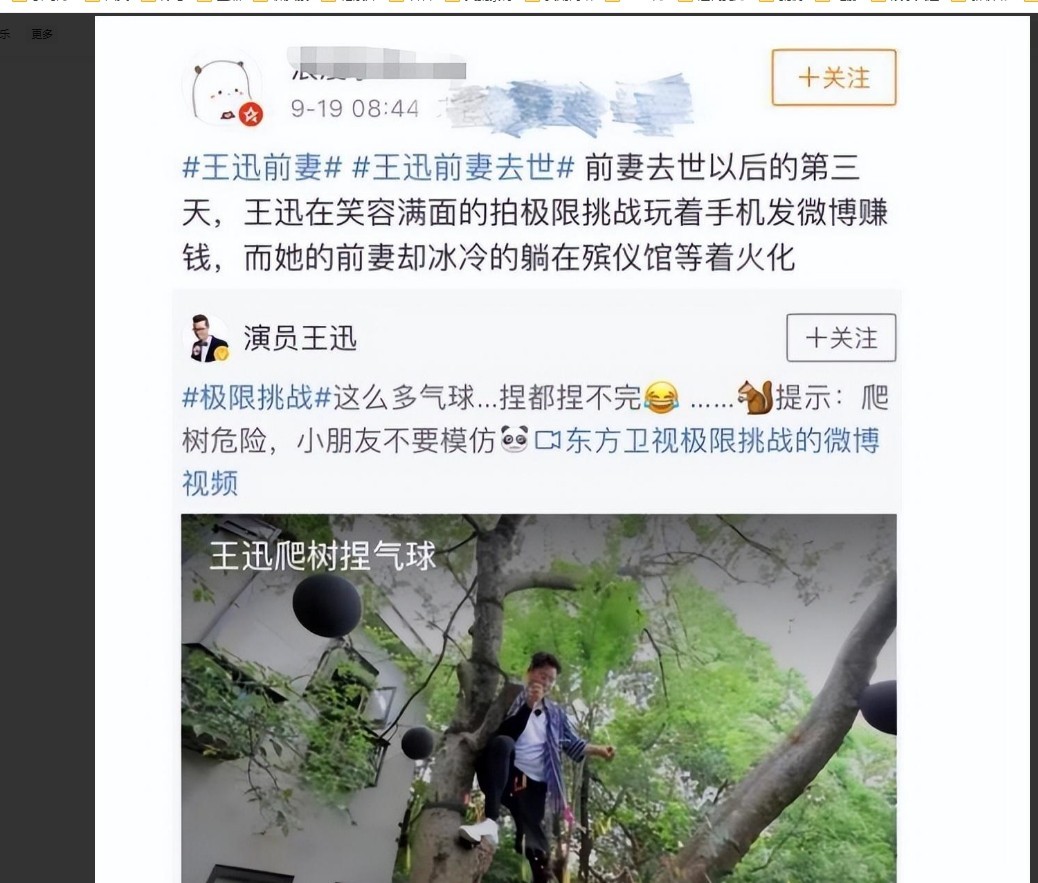1038x883 pixels.
Task: Play the 王迅爬树捏气球 video thumbnail
Action: click(x=539, y=698)
